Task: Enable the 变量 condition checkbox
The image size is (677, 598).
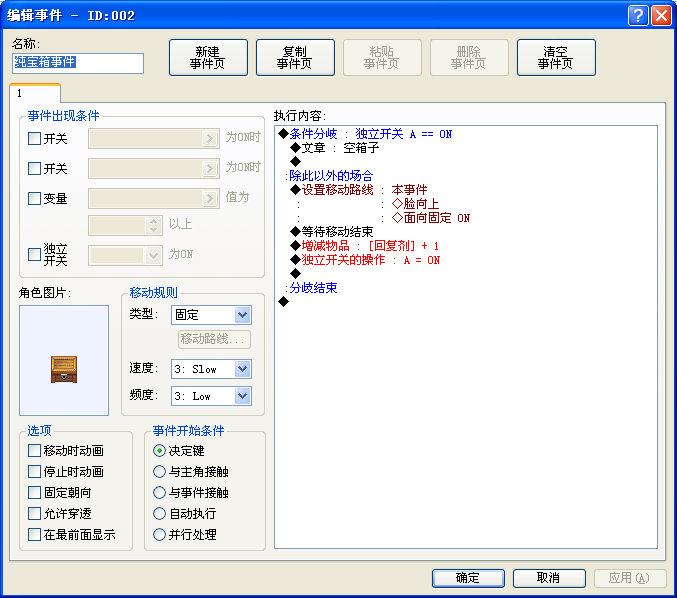Action: [34, 199]
